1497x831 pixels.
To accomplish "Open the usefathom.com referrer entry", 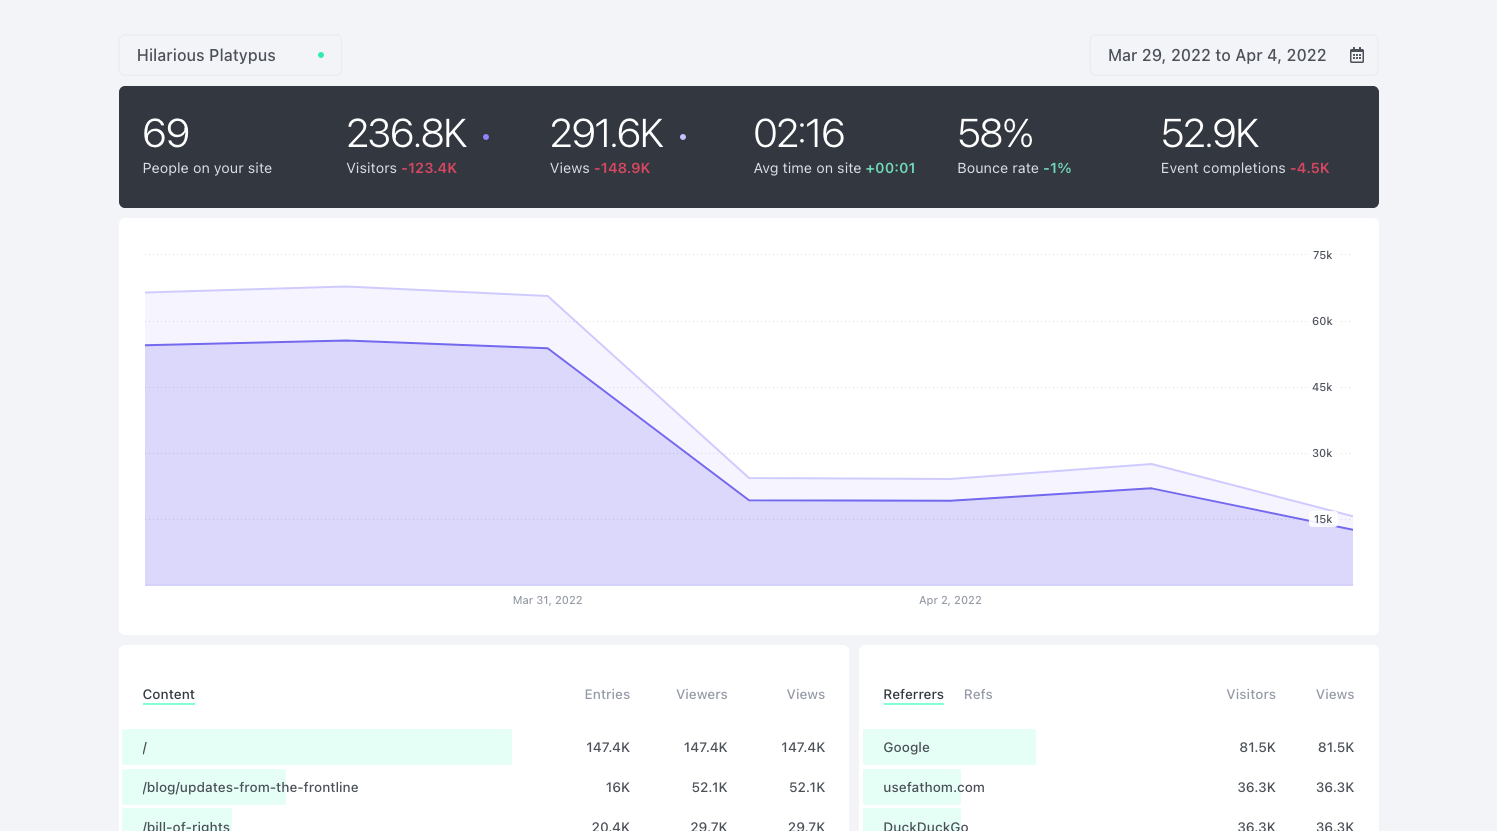I will click(x=933, y=787).
